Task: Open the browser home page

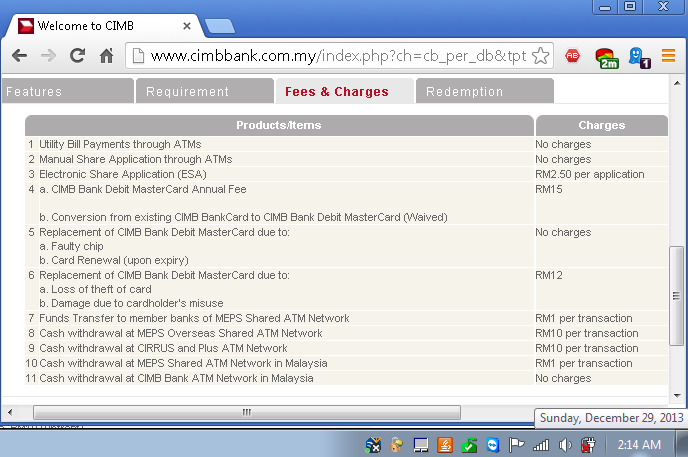Action: 107,56
